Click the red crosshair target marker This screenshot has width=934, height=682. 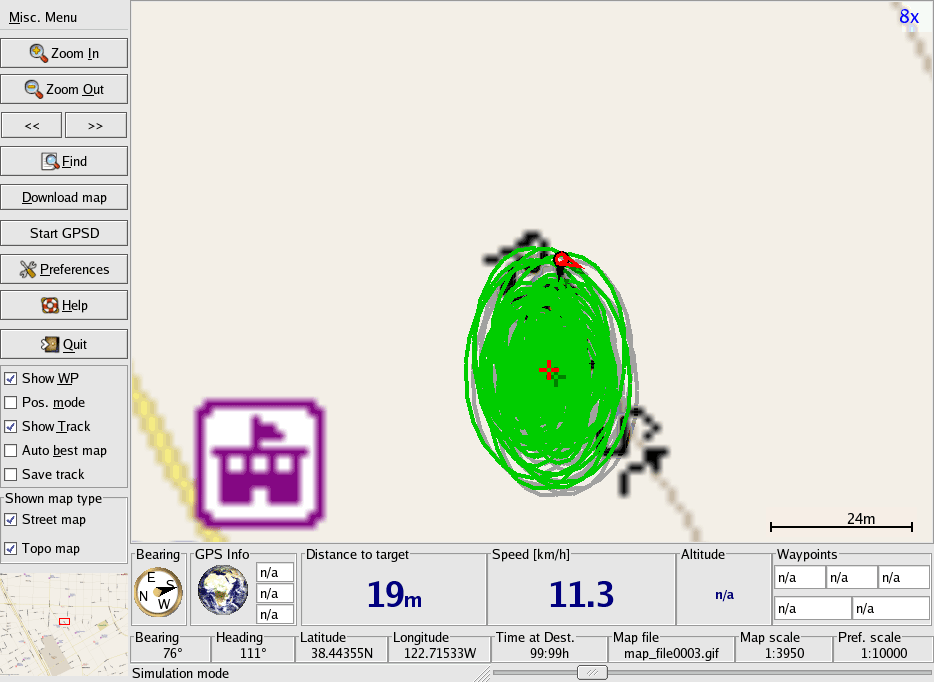click(549, 370)
